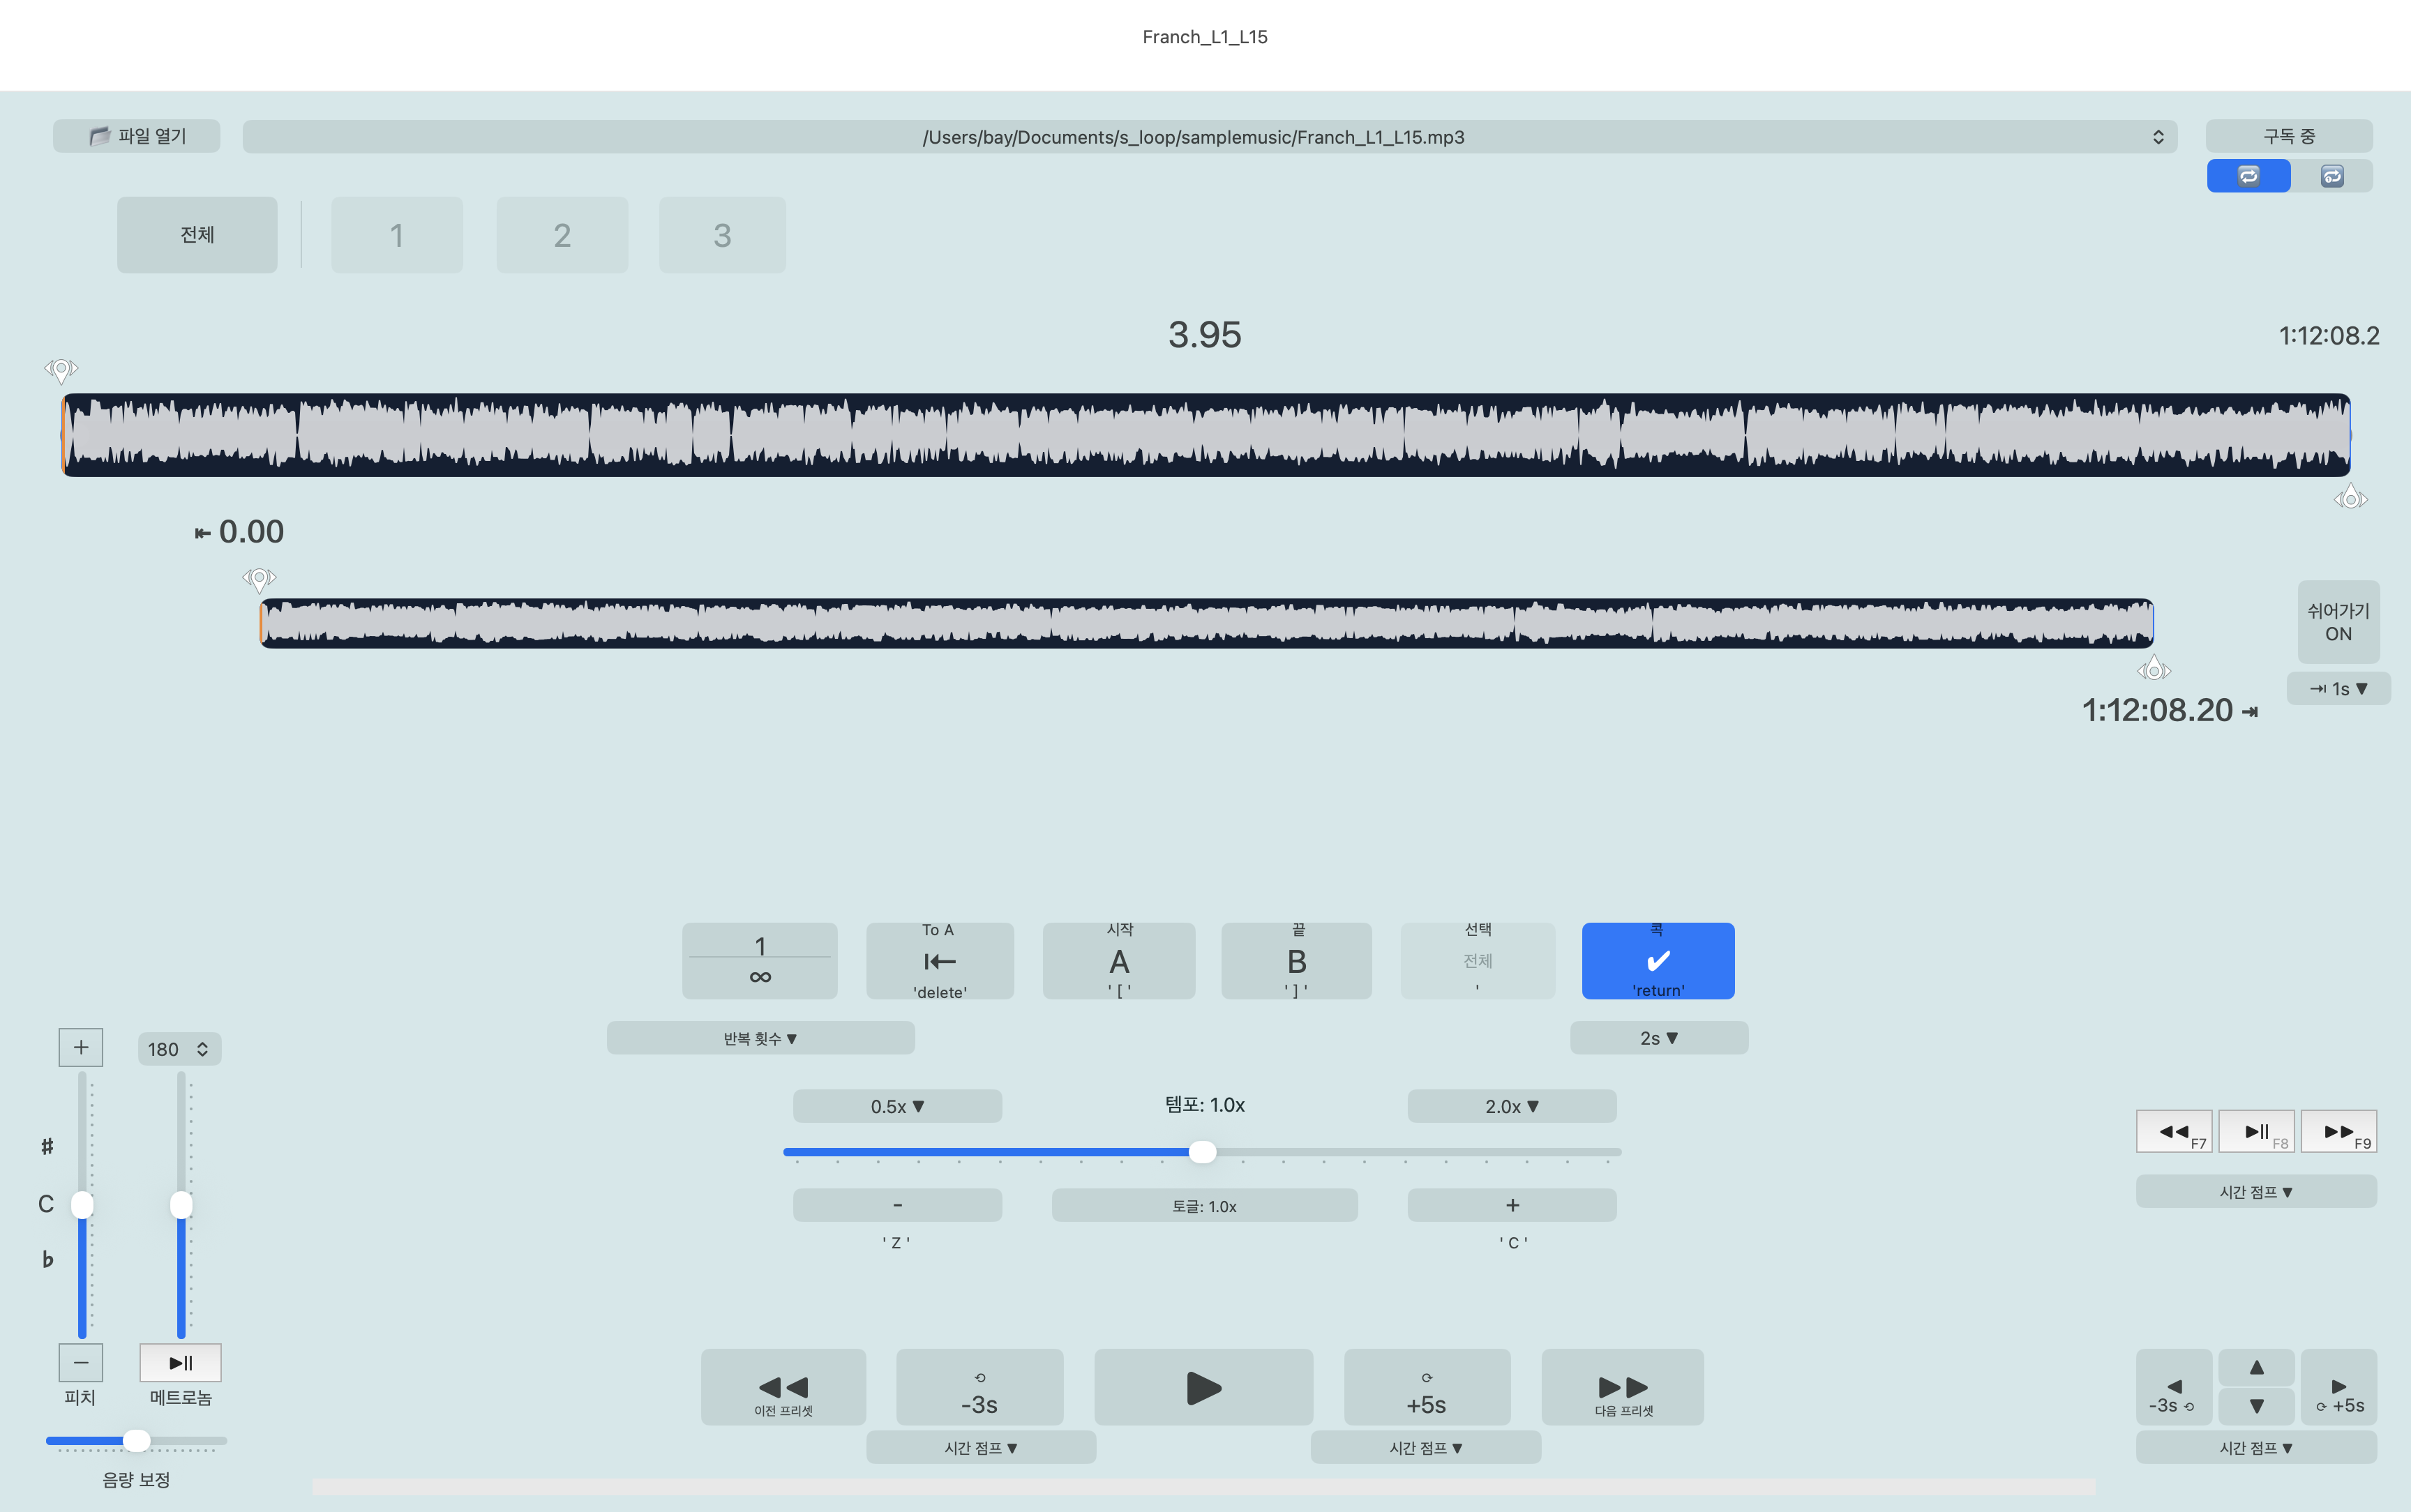Rewind three seconds with the -3s button

(x=979, y=1387)
